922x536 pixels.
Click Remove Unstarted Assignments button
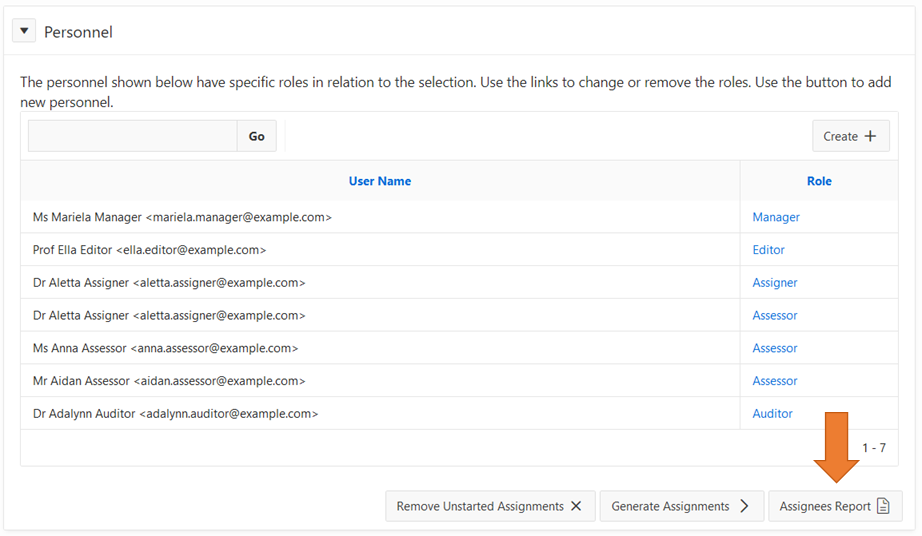point(490,506)
